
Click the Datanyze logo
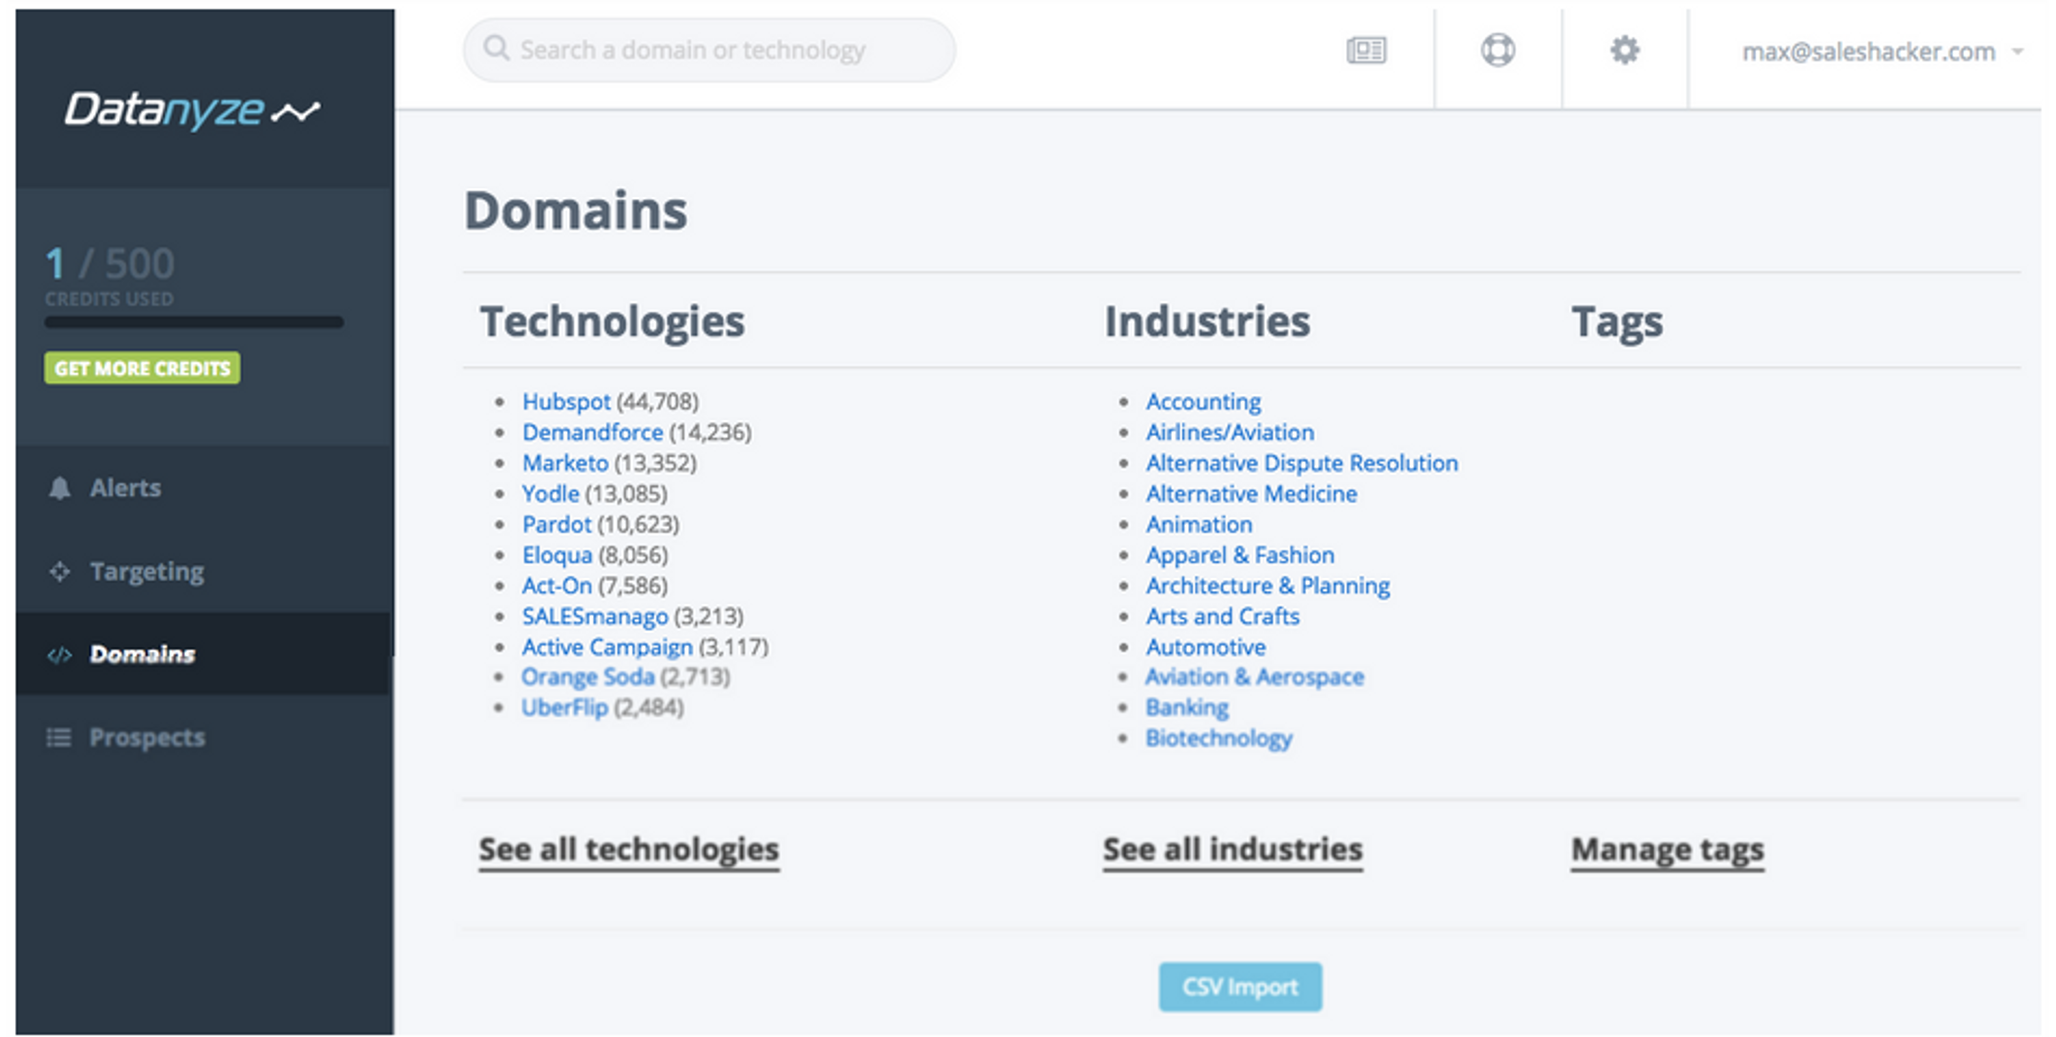(x=192, y=110)
